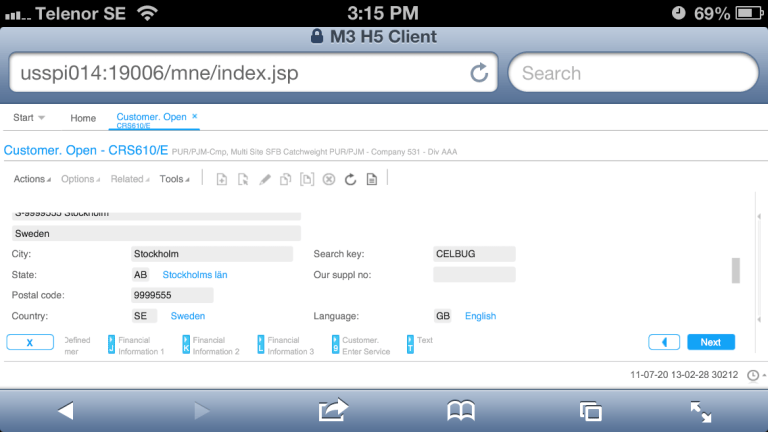Open the Share action in the browser bar
The height and width of the screenshot is (432, 768).
[x=333, y=409]
